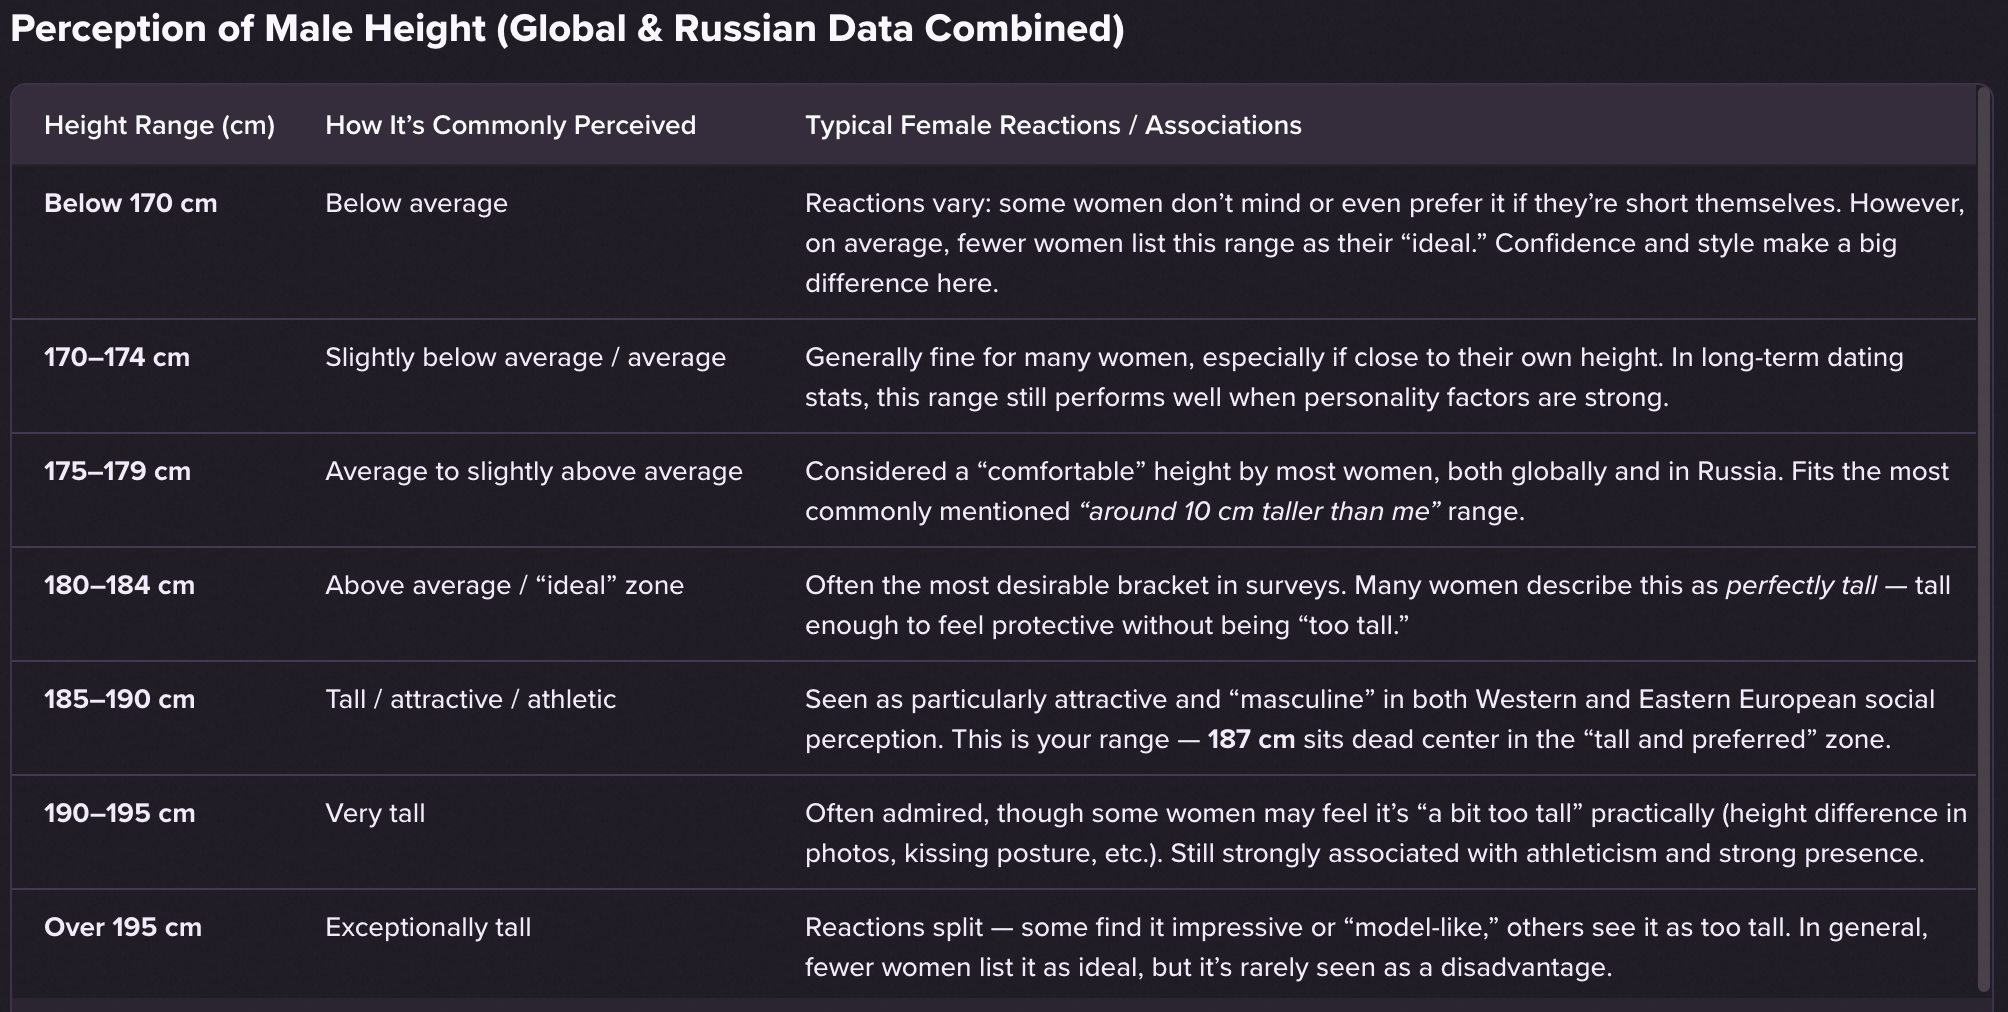Click the 'How It's Commonly Perceived' header
This screenshot has height=1012, width=2008.
[510, 126]
